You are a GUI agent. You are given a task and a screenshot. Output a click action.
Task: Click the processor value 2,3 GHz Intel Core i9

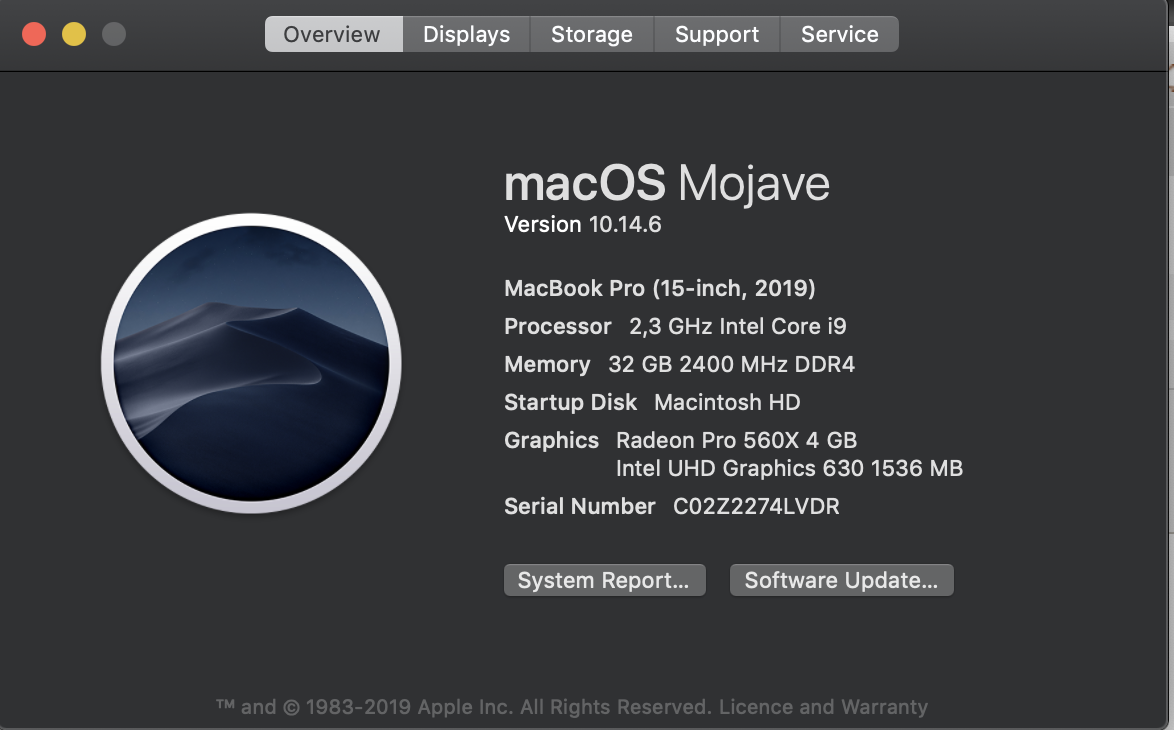(x=737, y=326)
